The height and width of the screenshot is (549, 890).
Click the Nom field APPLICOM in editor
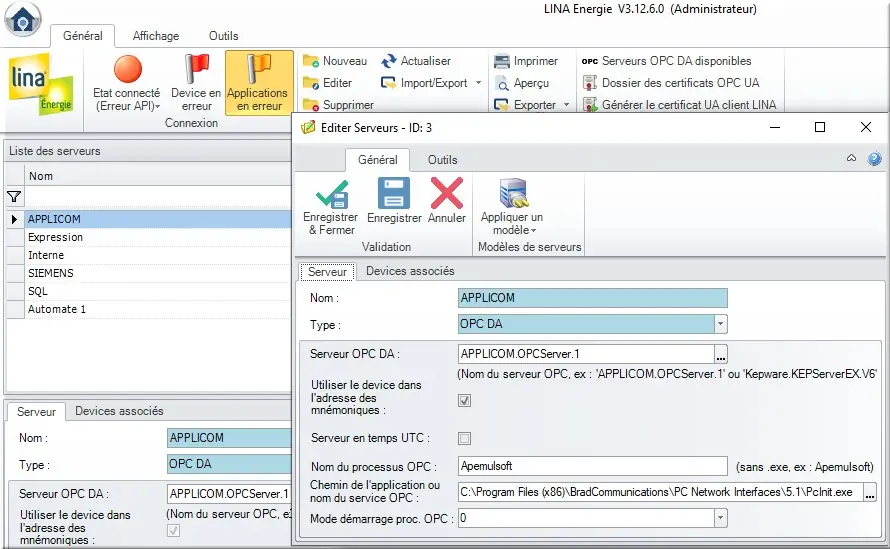[x=593, y=298]
